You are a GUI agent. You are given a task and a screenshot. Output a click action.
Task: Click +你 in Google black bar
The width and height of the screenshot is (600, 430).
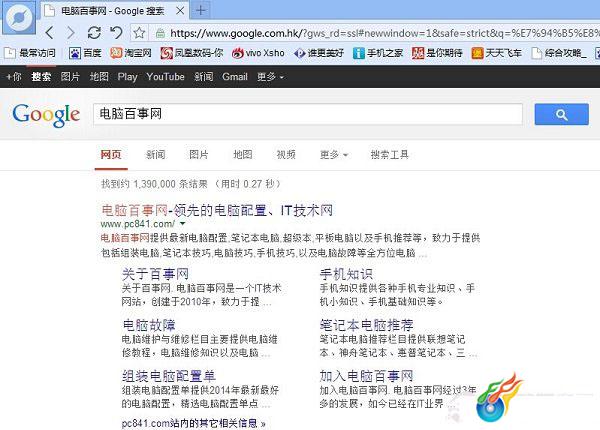tap(14, 77)
